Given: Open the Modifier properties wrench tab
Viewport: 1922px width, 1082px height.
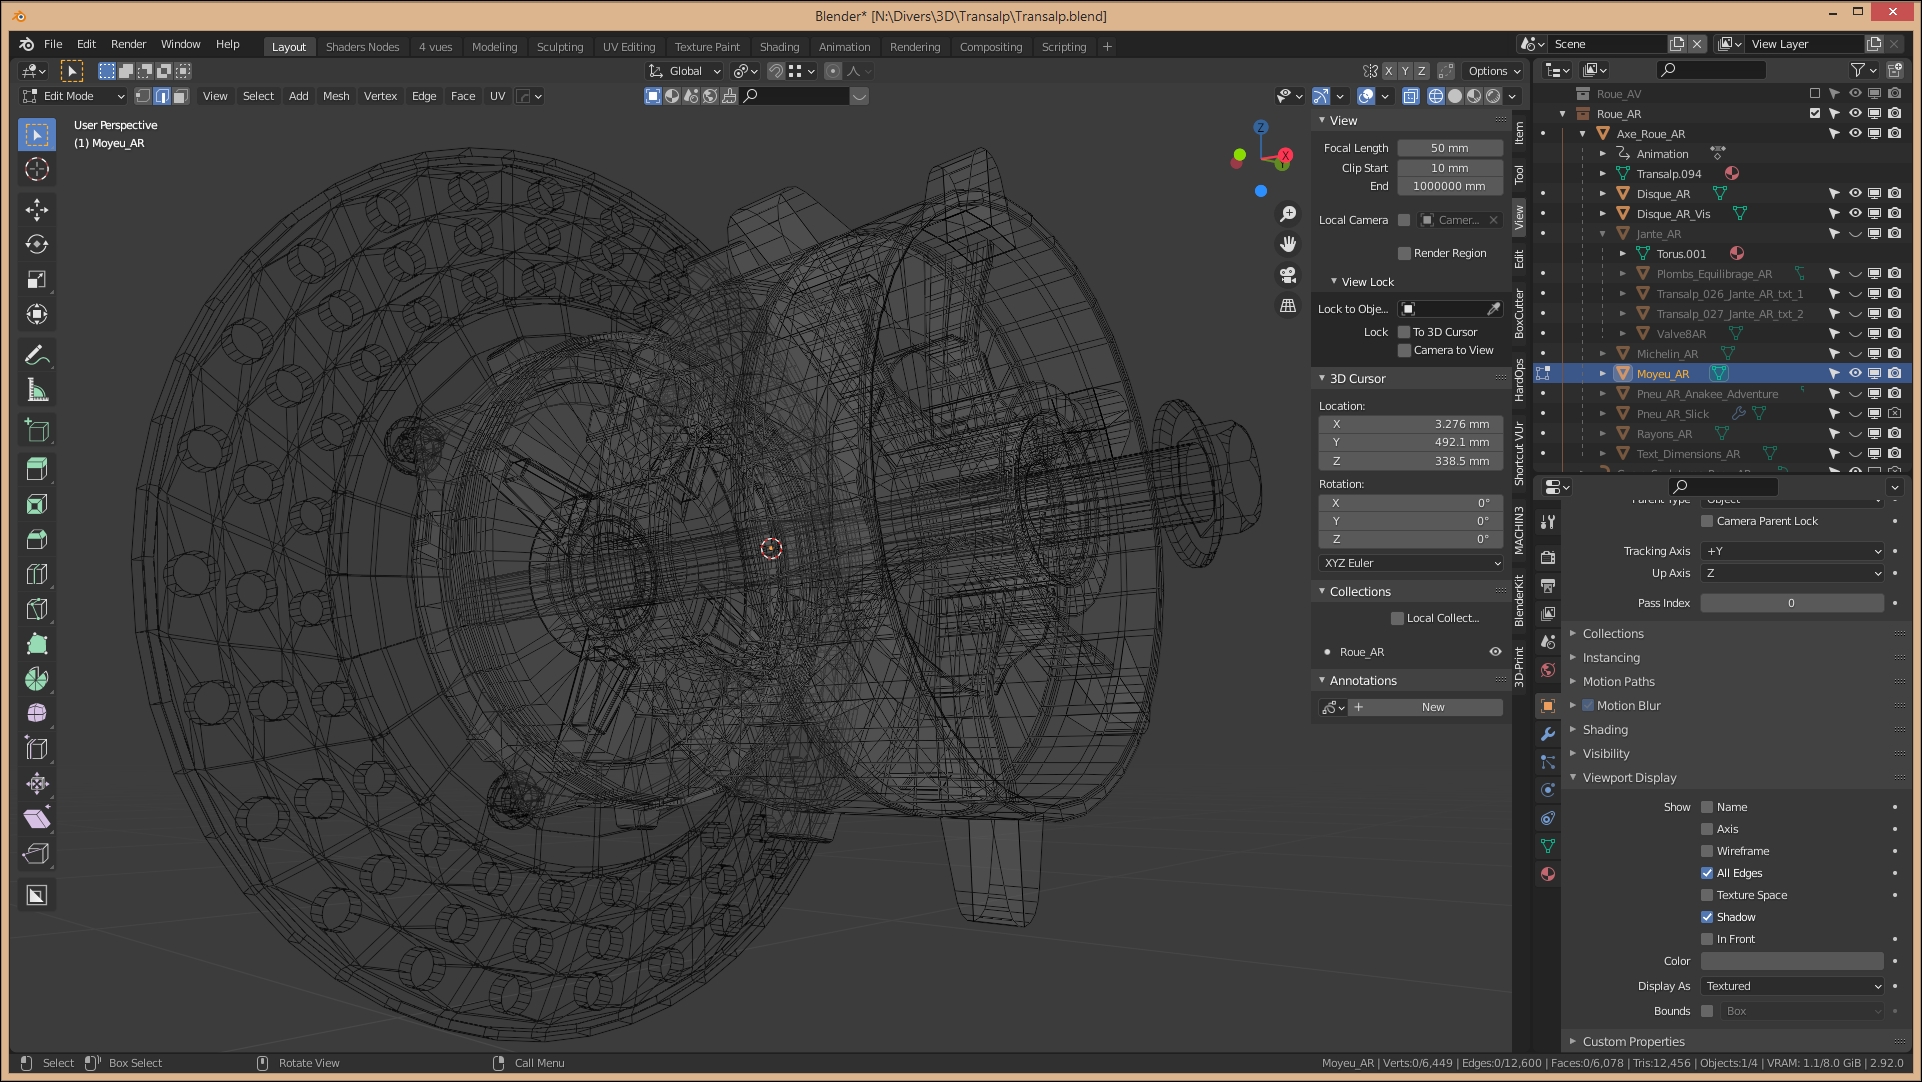Looking at the screenshot, I should pyautogui.click(x=1548, y=734).
